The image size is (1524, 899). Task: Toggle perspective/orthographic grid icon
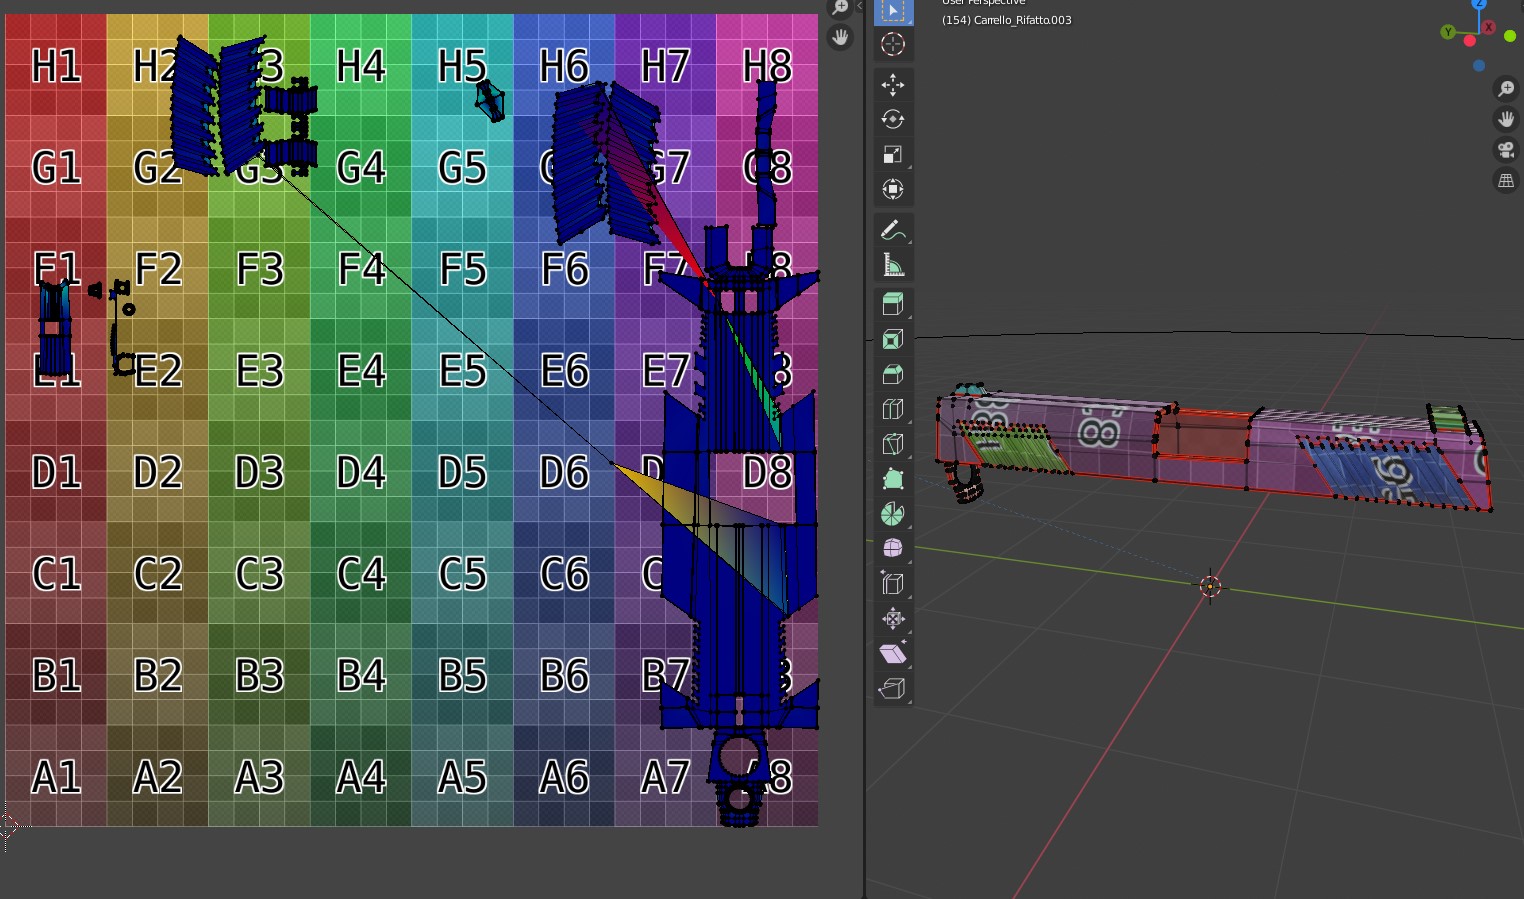coord(1506,182)
